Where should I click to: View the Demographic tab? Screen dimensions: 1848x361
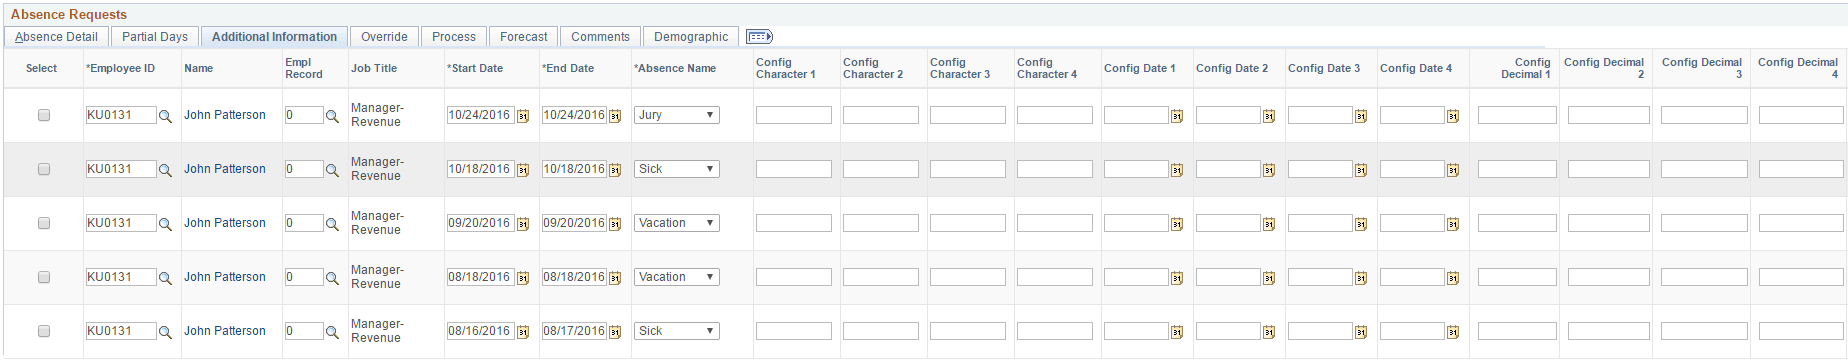pyautogui.click(x=691, y=37)
